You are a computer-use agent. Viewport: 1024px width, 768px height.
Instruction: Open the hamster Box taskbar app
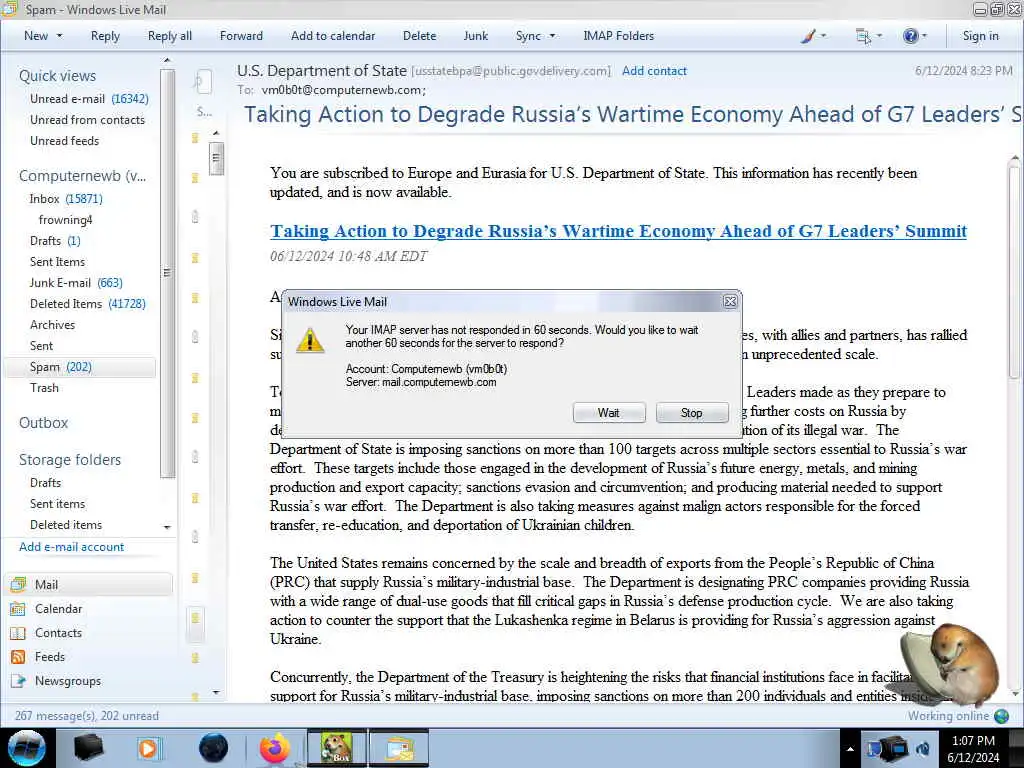[x=336, y=748]
